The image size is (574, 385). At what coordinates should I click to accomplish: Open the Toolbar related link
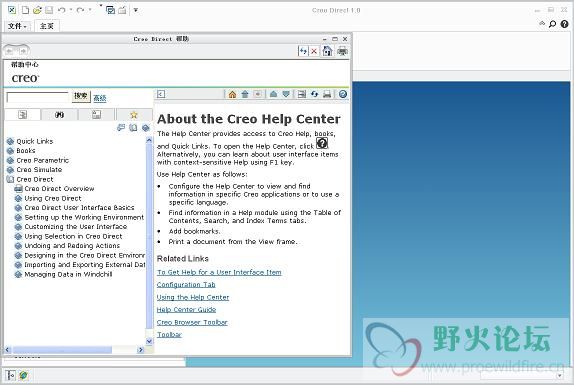coord(169,334)
